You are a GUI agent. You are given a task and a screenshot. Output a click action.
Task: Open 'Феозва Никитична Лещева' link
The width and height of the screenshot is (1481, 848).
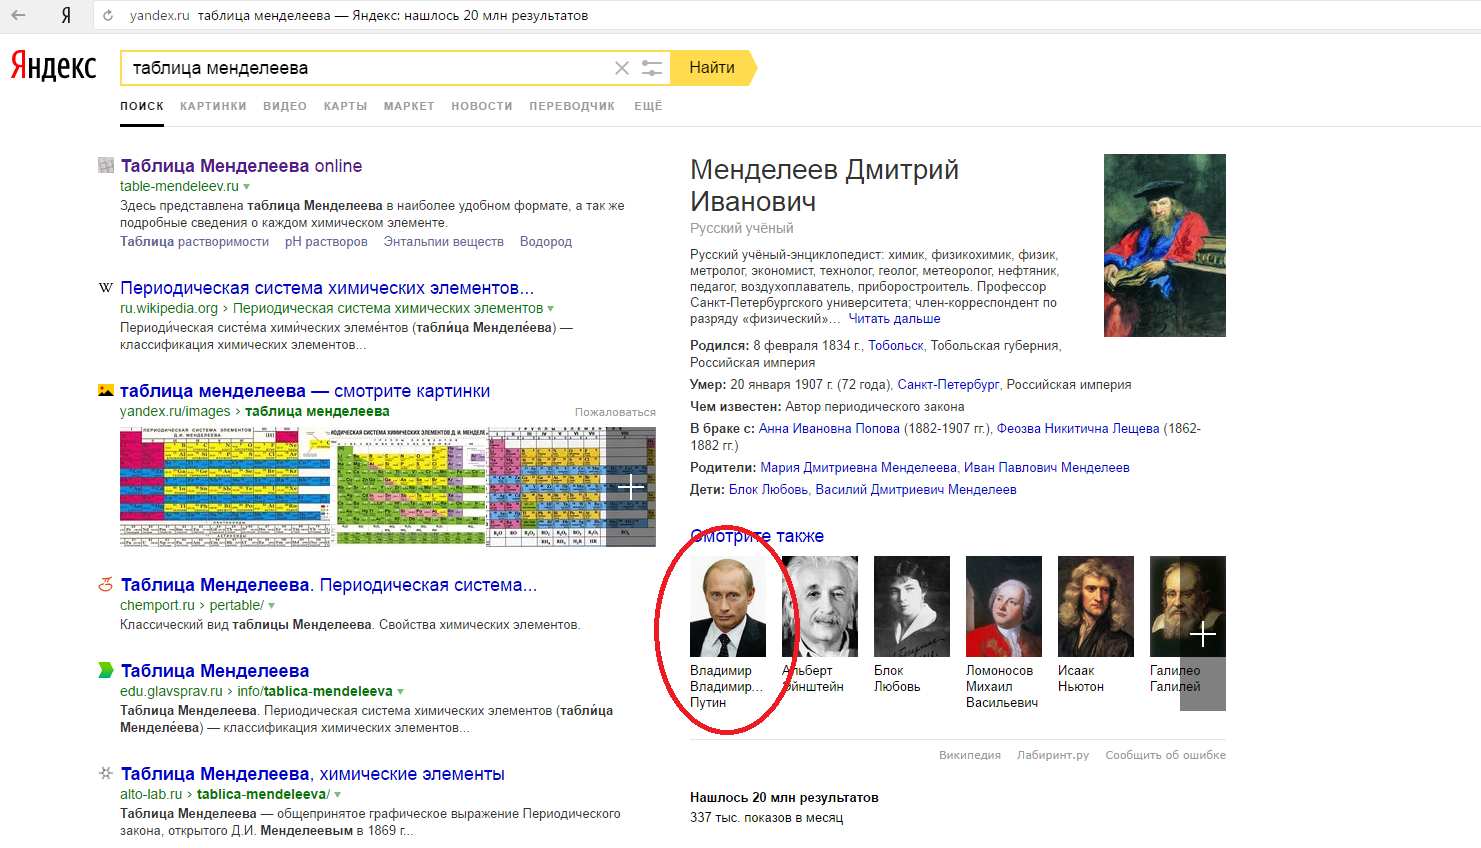point(1078,429)
